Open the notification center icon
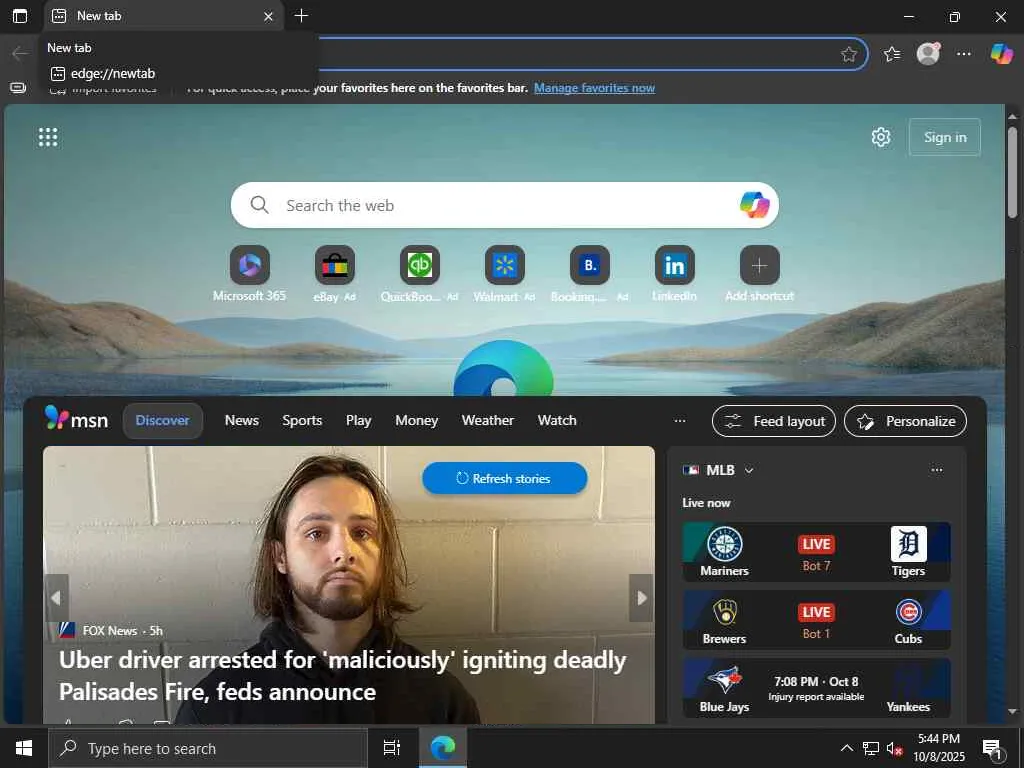Screen dimensions: 1024x768 (x=993, y=749)
